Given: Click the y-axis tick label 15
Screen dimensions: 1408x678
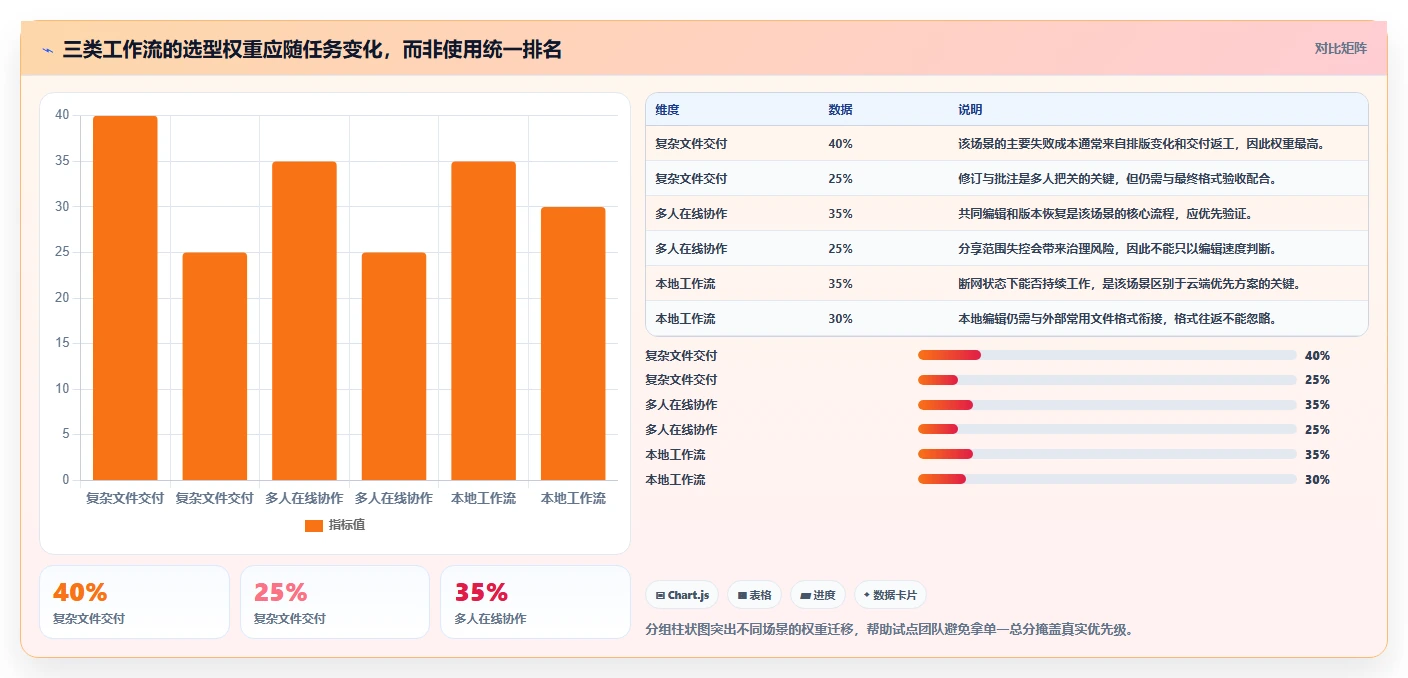Looking at the screenshot, I should click(x=62, y=343).
